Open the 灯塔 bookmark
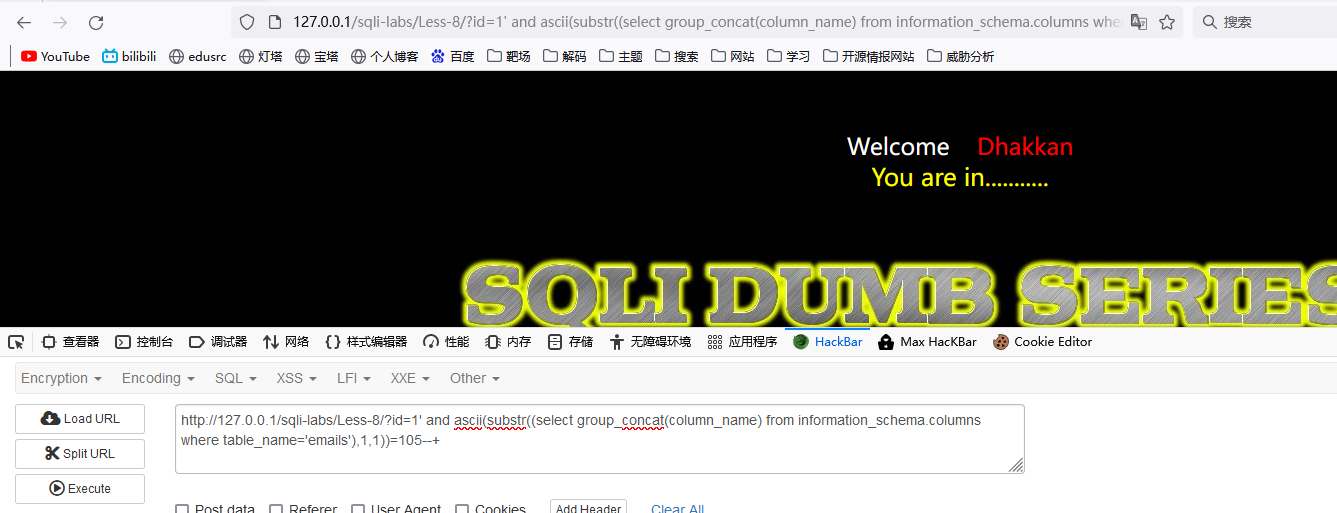Viewport: 1337px width, 513px height. 260,57
